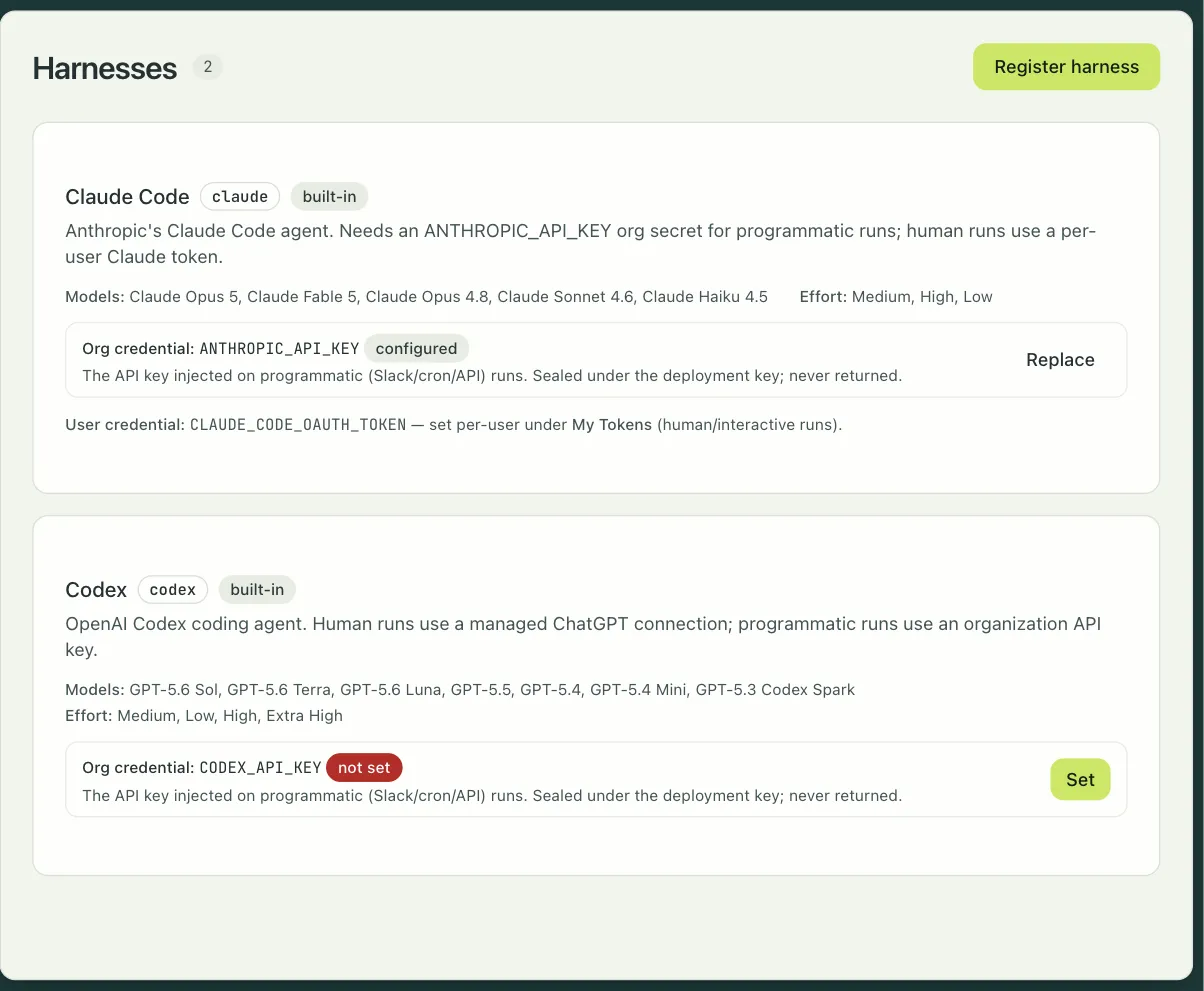Select the Claude Code harness title
This screenshot has width=1204, height=991.
tap(127, 197)
